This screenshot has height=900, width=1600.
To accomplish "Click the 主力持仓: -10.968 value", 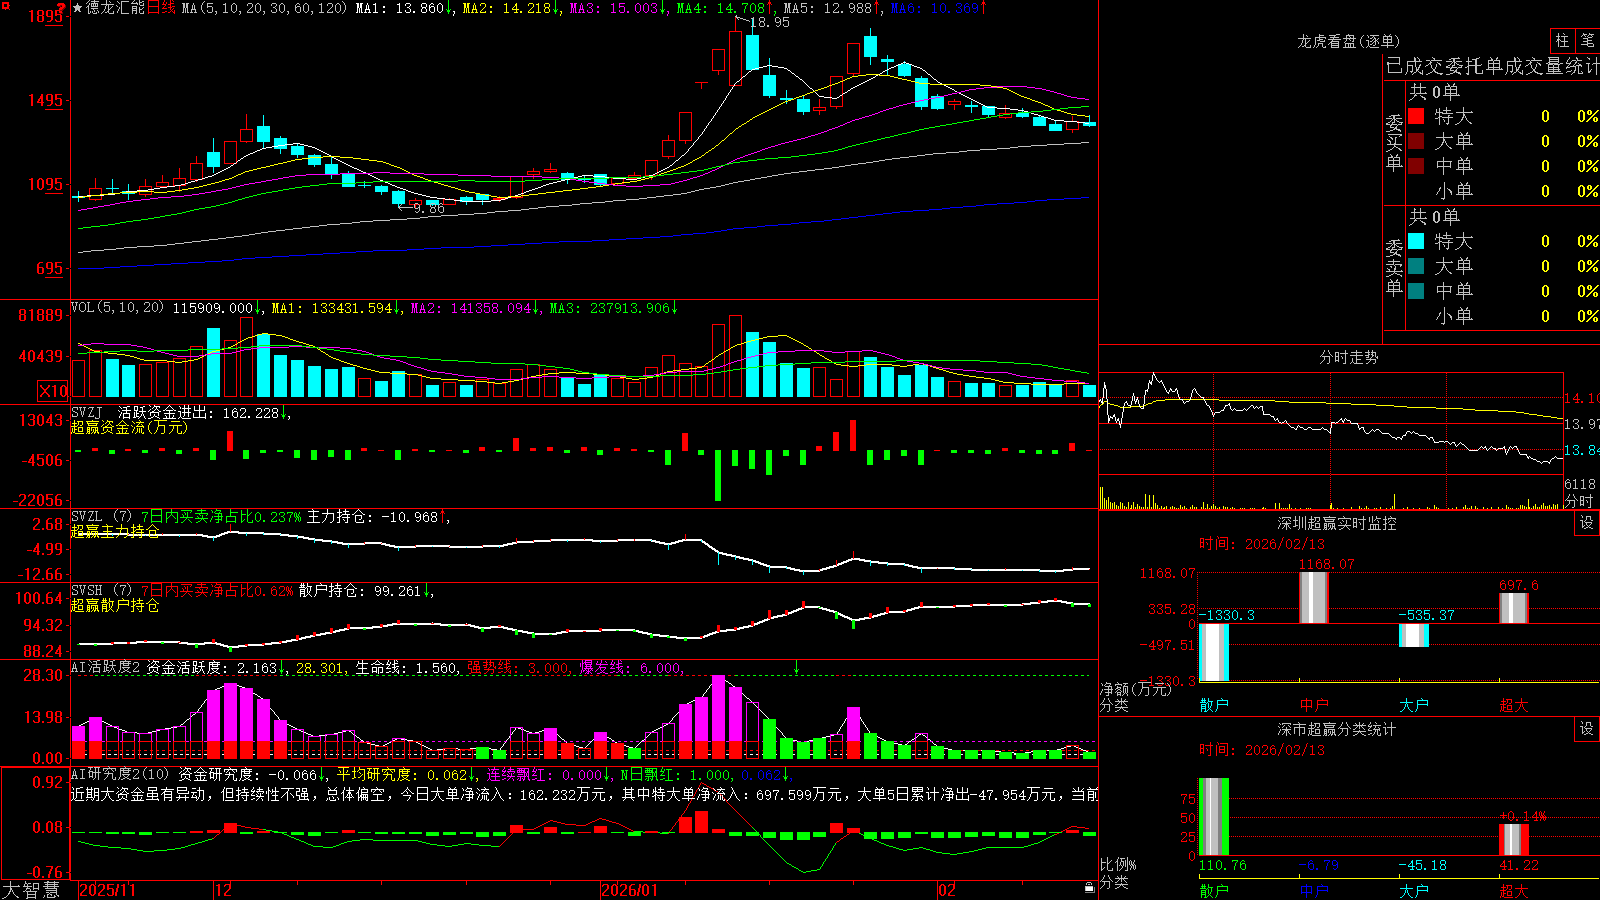I will (x=372, y=517).
